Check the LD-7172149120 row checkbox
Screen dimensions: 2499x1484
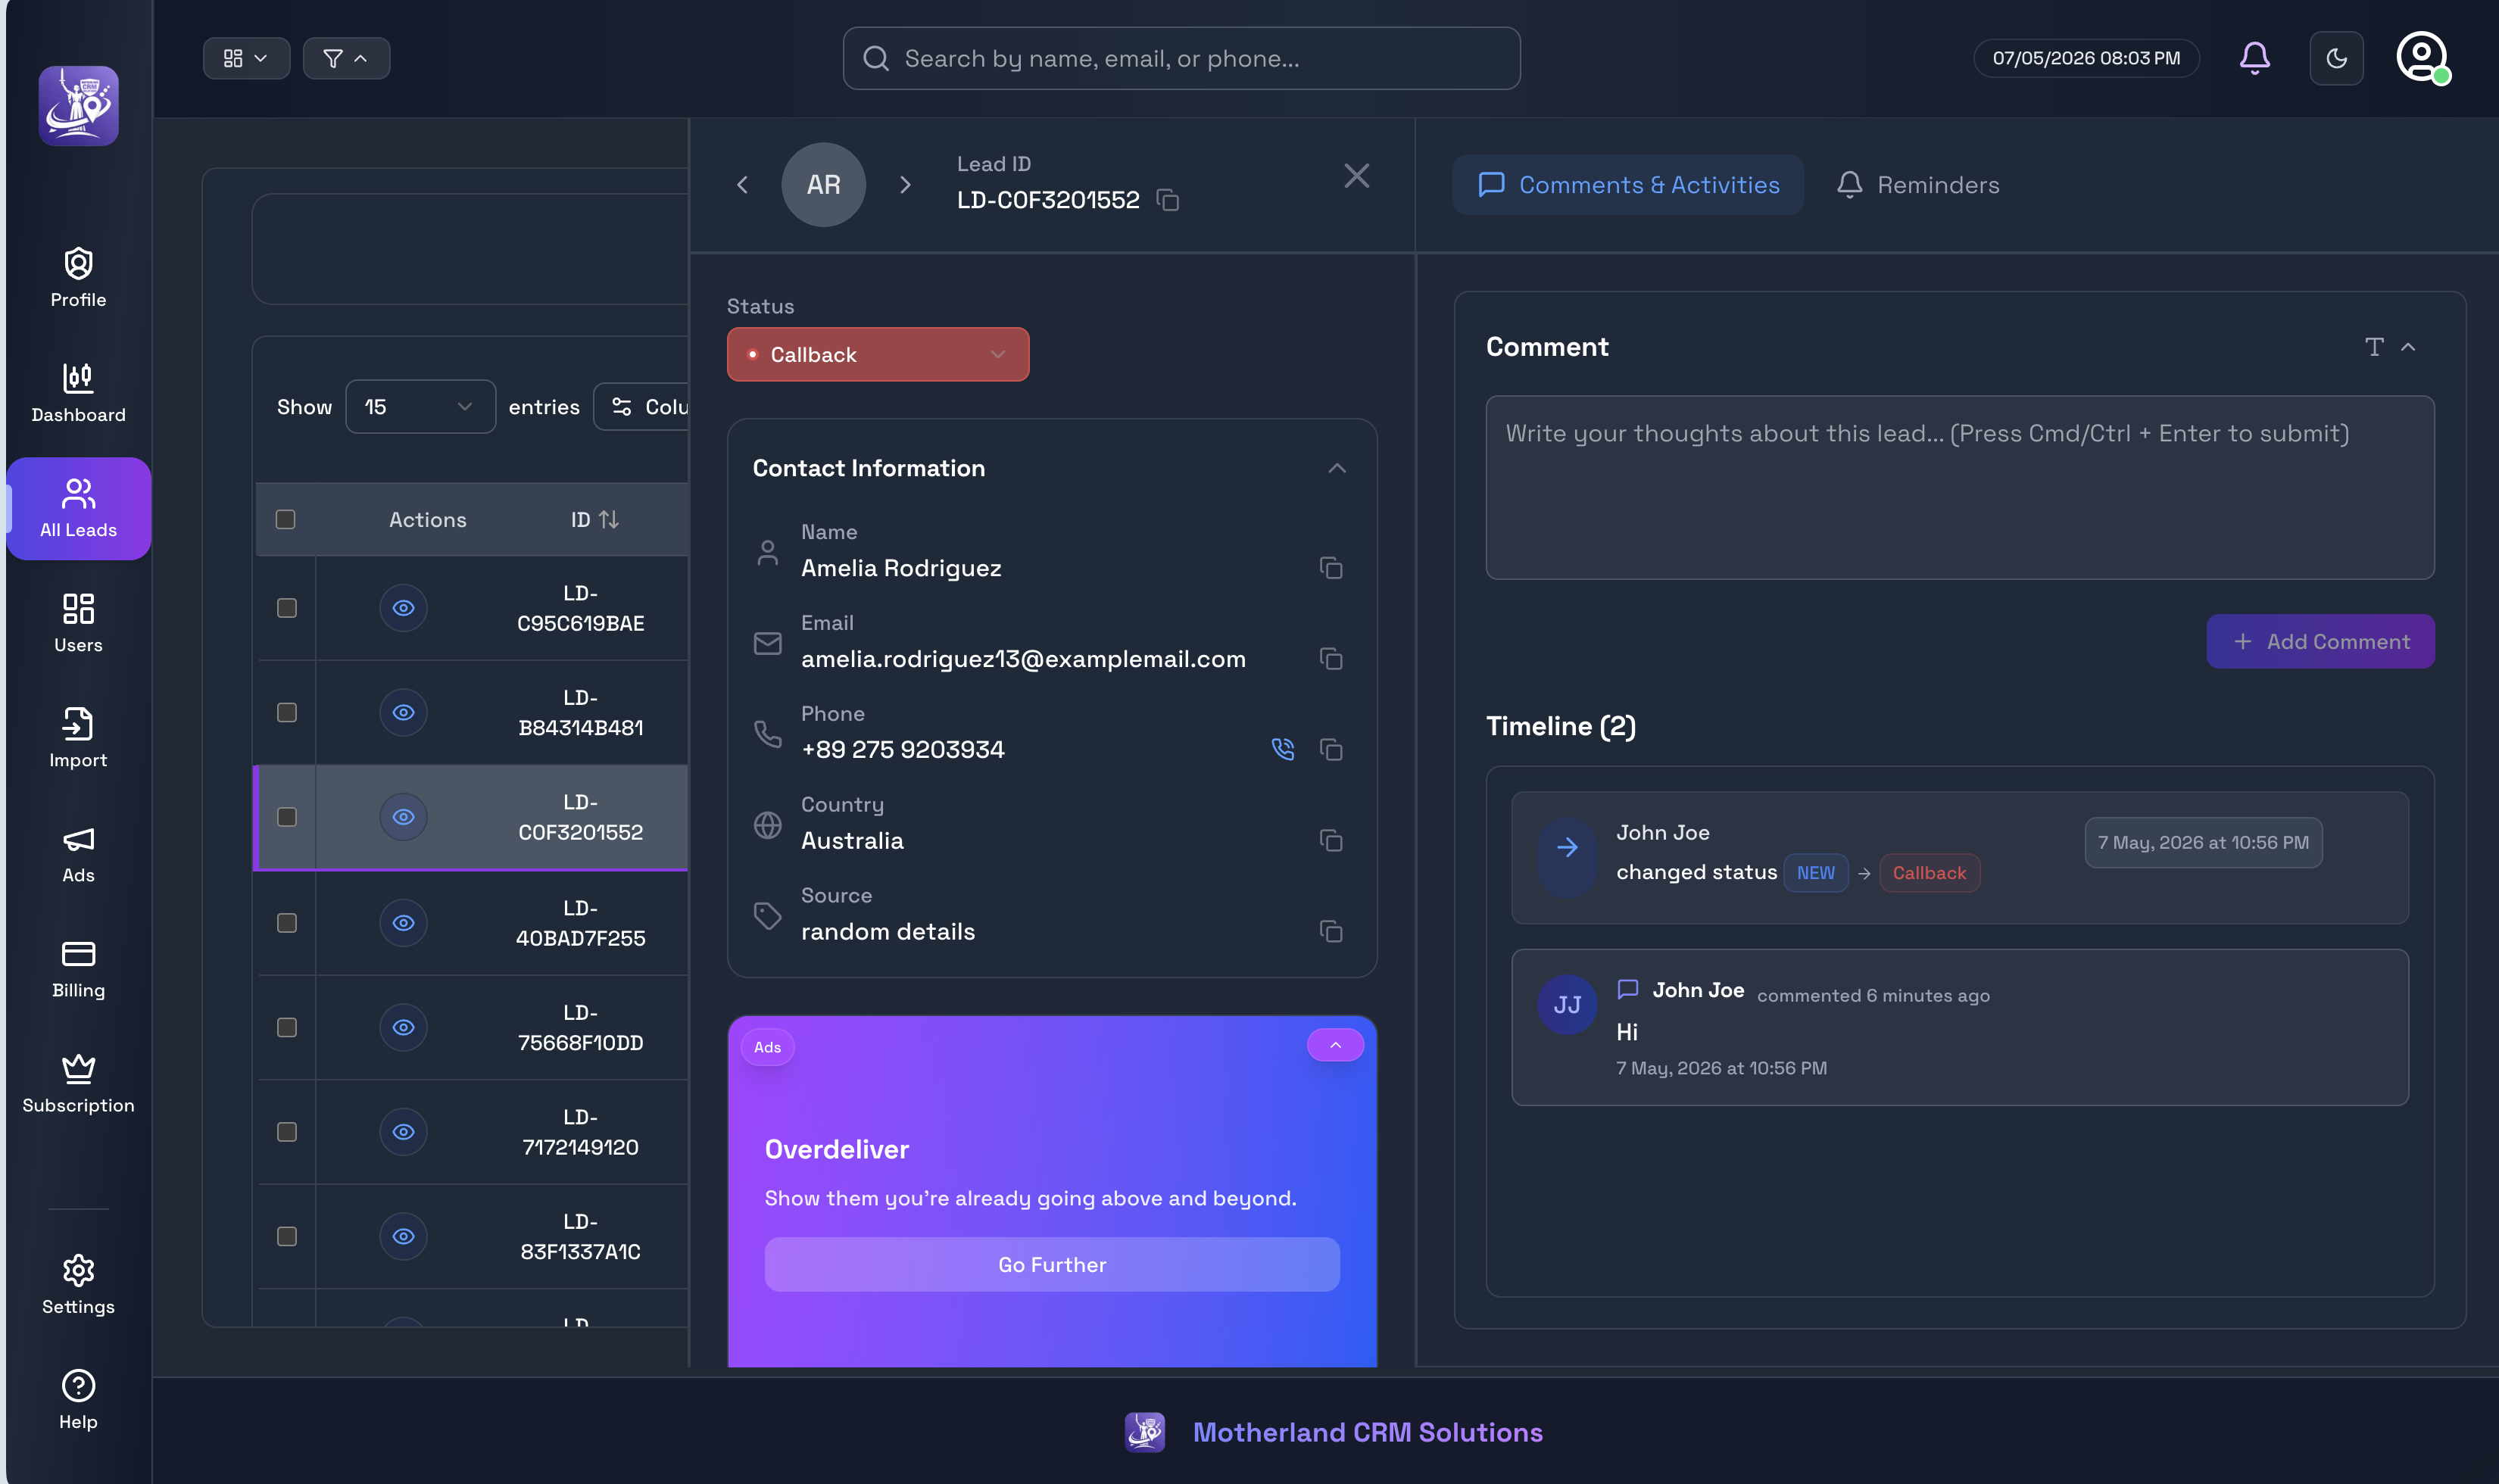(287, 1132)
